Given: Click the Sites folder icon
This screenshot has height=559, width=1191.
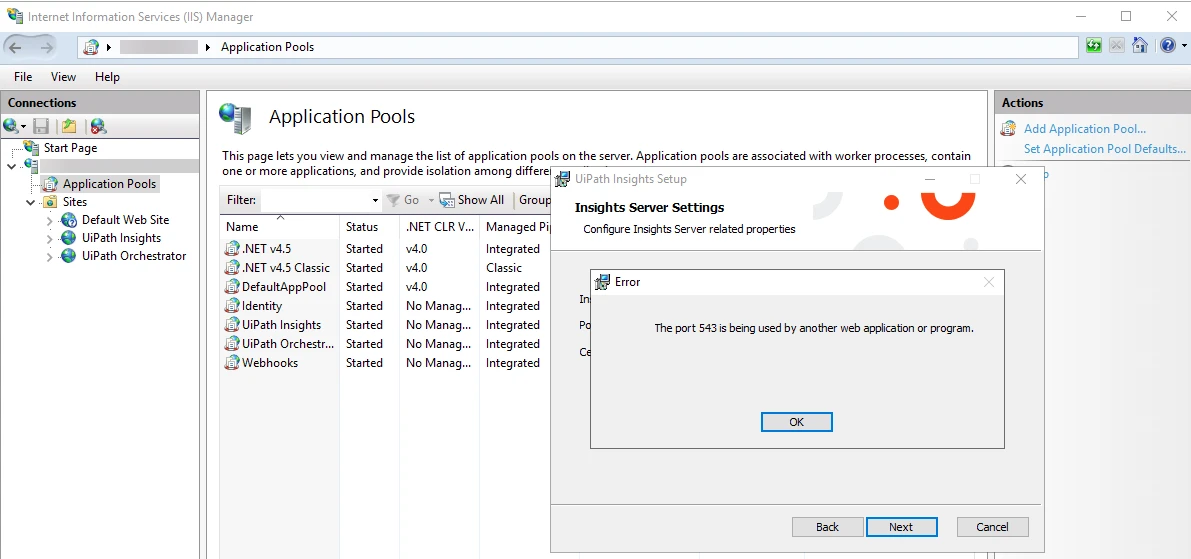Looking at the screenshot, I should tap(50, 202).
